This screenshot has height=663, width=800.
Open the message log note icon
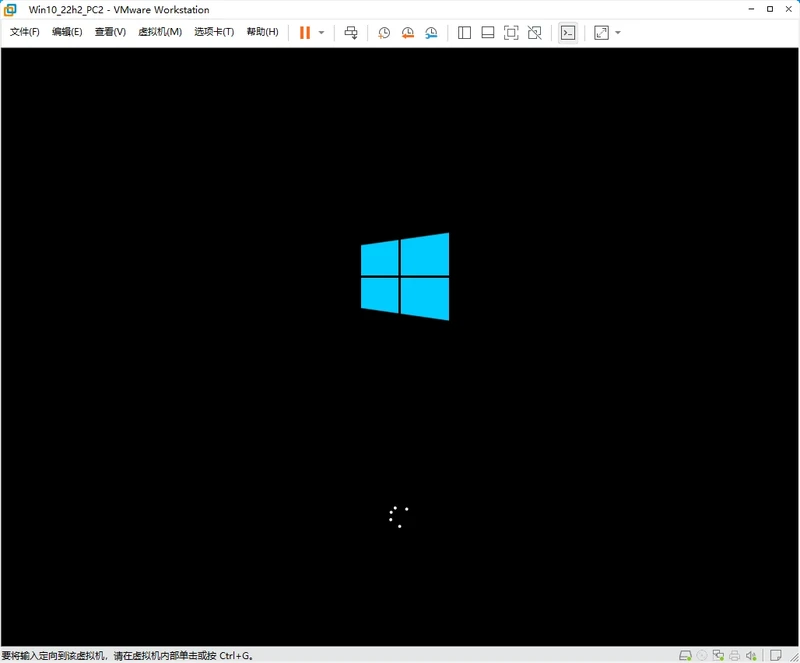tap(776, 655)
